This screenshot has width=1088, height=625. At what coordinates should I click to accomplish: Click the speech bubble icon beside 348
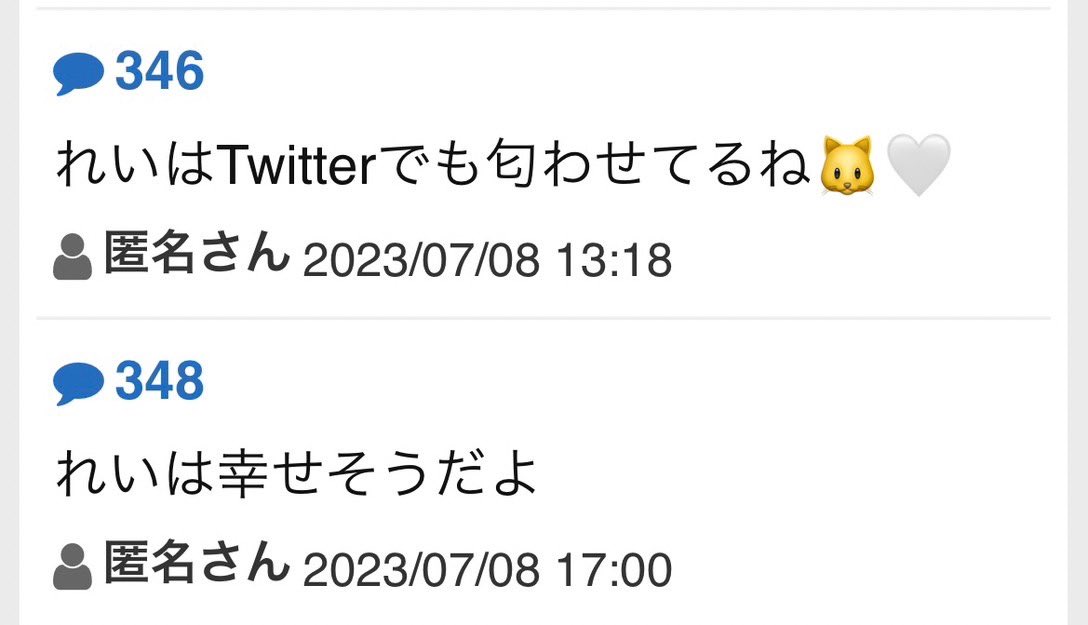(78, 384)
